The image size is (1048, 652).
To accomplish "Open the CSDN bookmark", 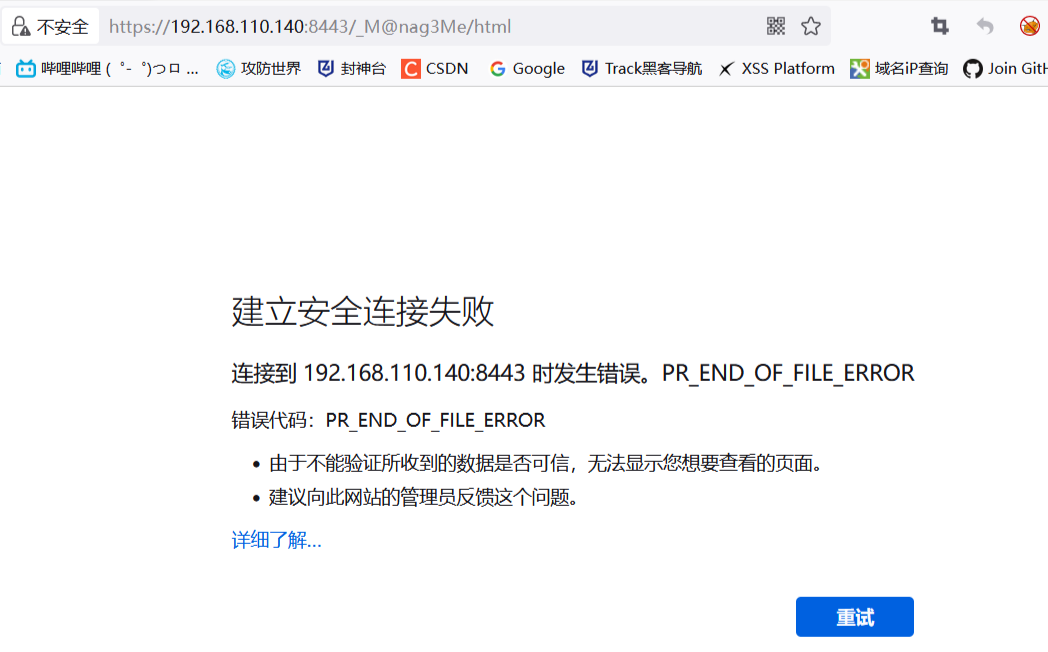I will pos(435,68).
